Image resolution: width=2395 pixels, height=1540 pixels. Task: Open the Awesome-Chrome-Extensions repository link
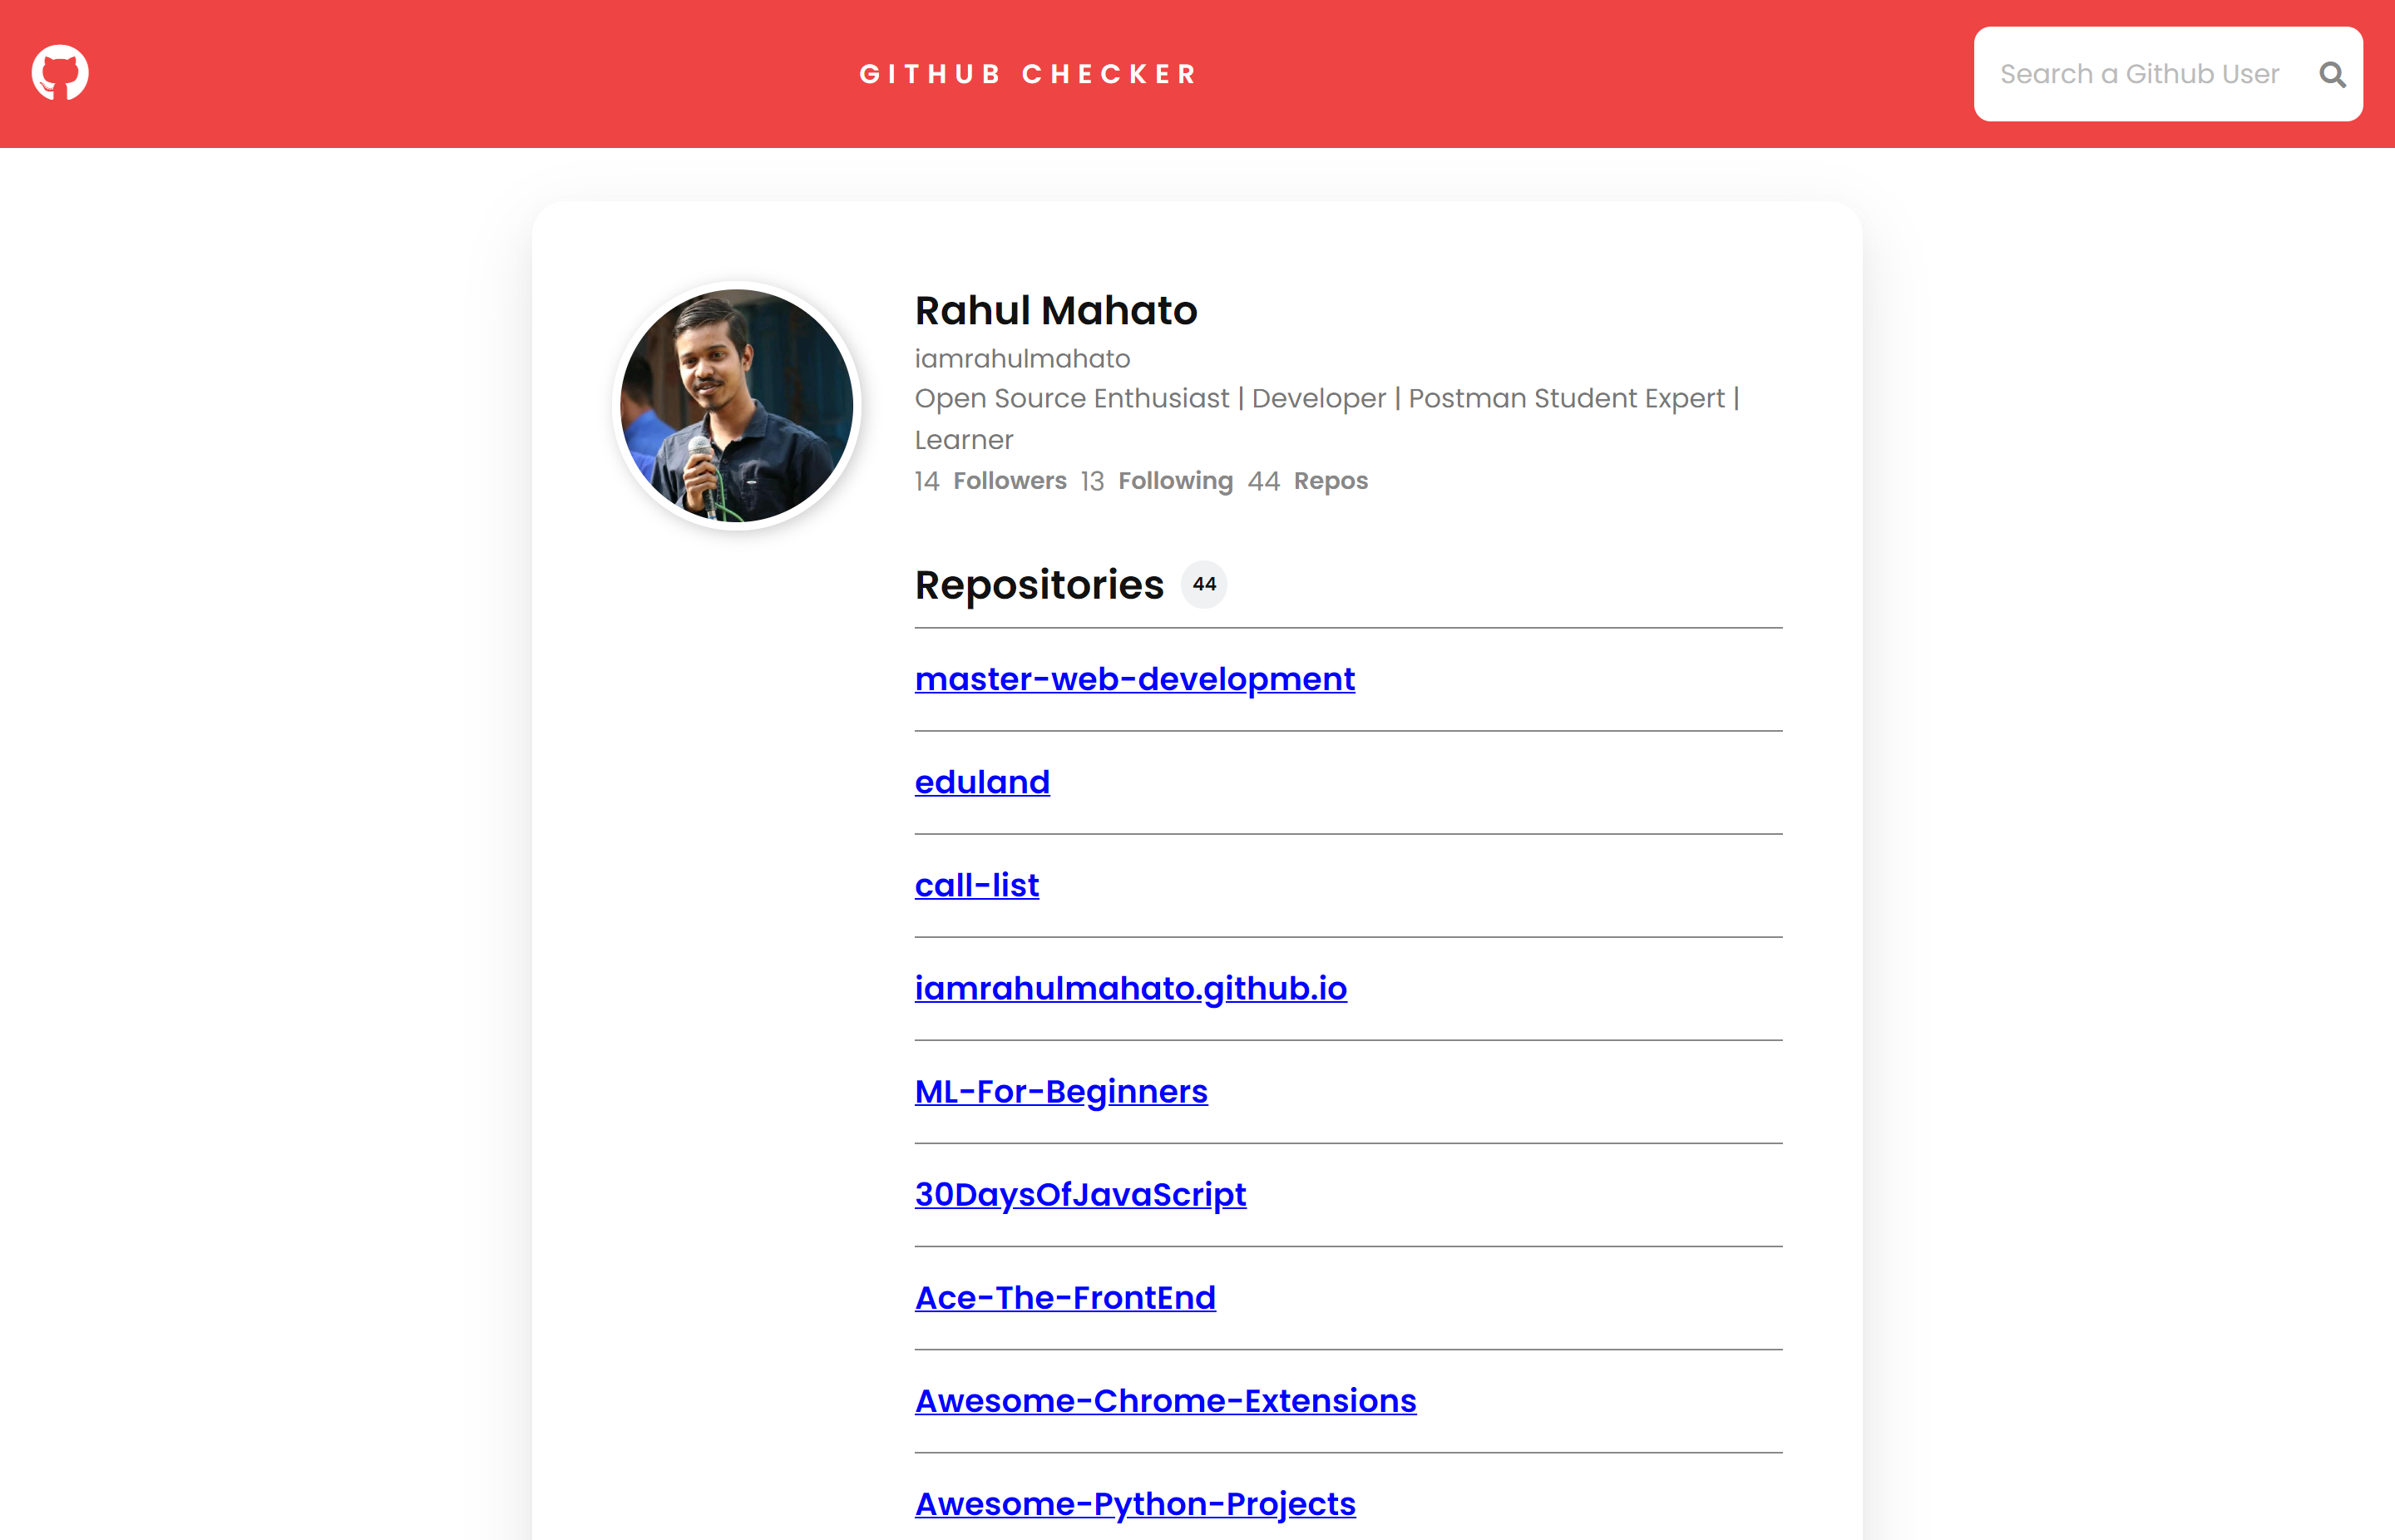(1165, 1400)
